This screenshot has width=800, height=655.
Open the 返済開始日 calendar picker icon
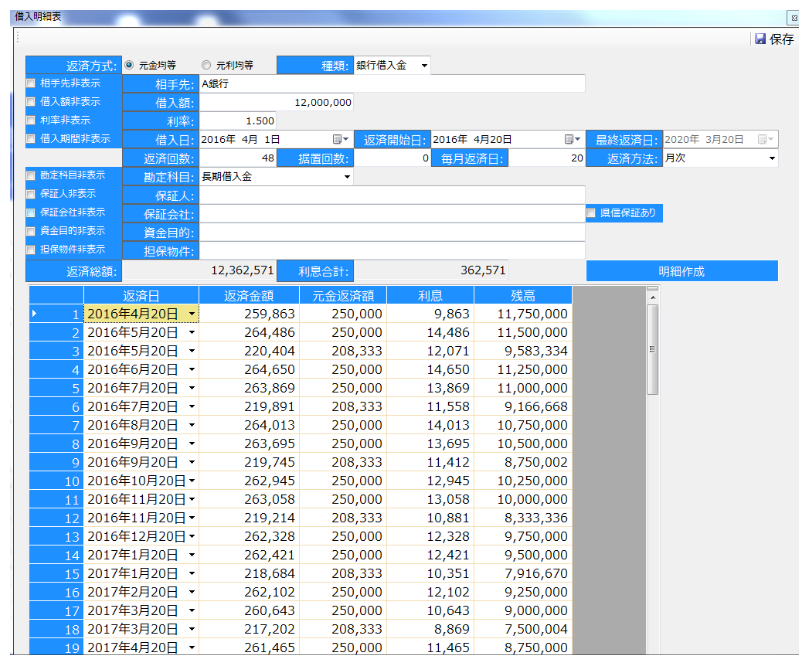571,139
